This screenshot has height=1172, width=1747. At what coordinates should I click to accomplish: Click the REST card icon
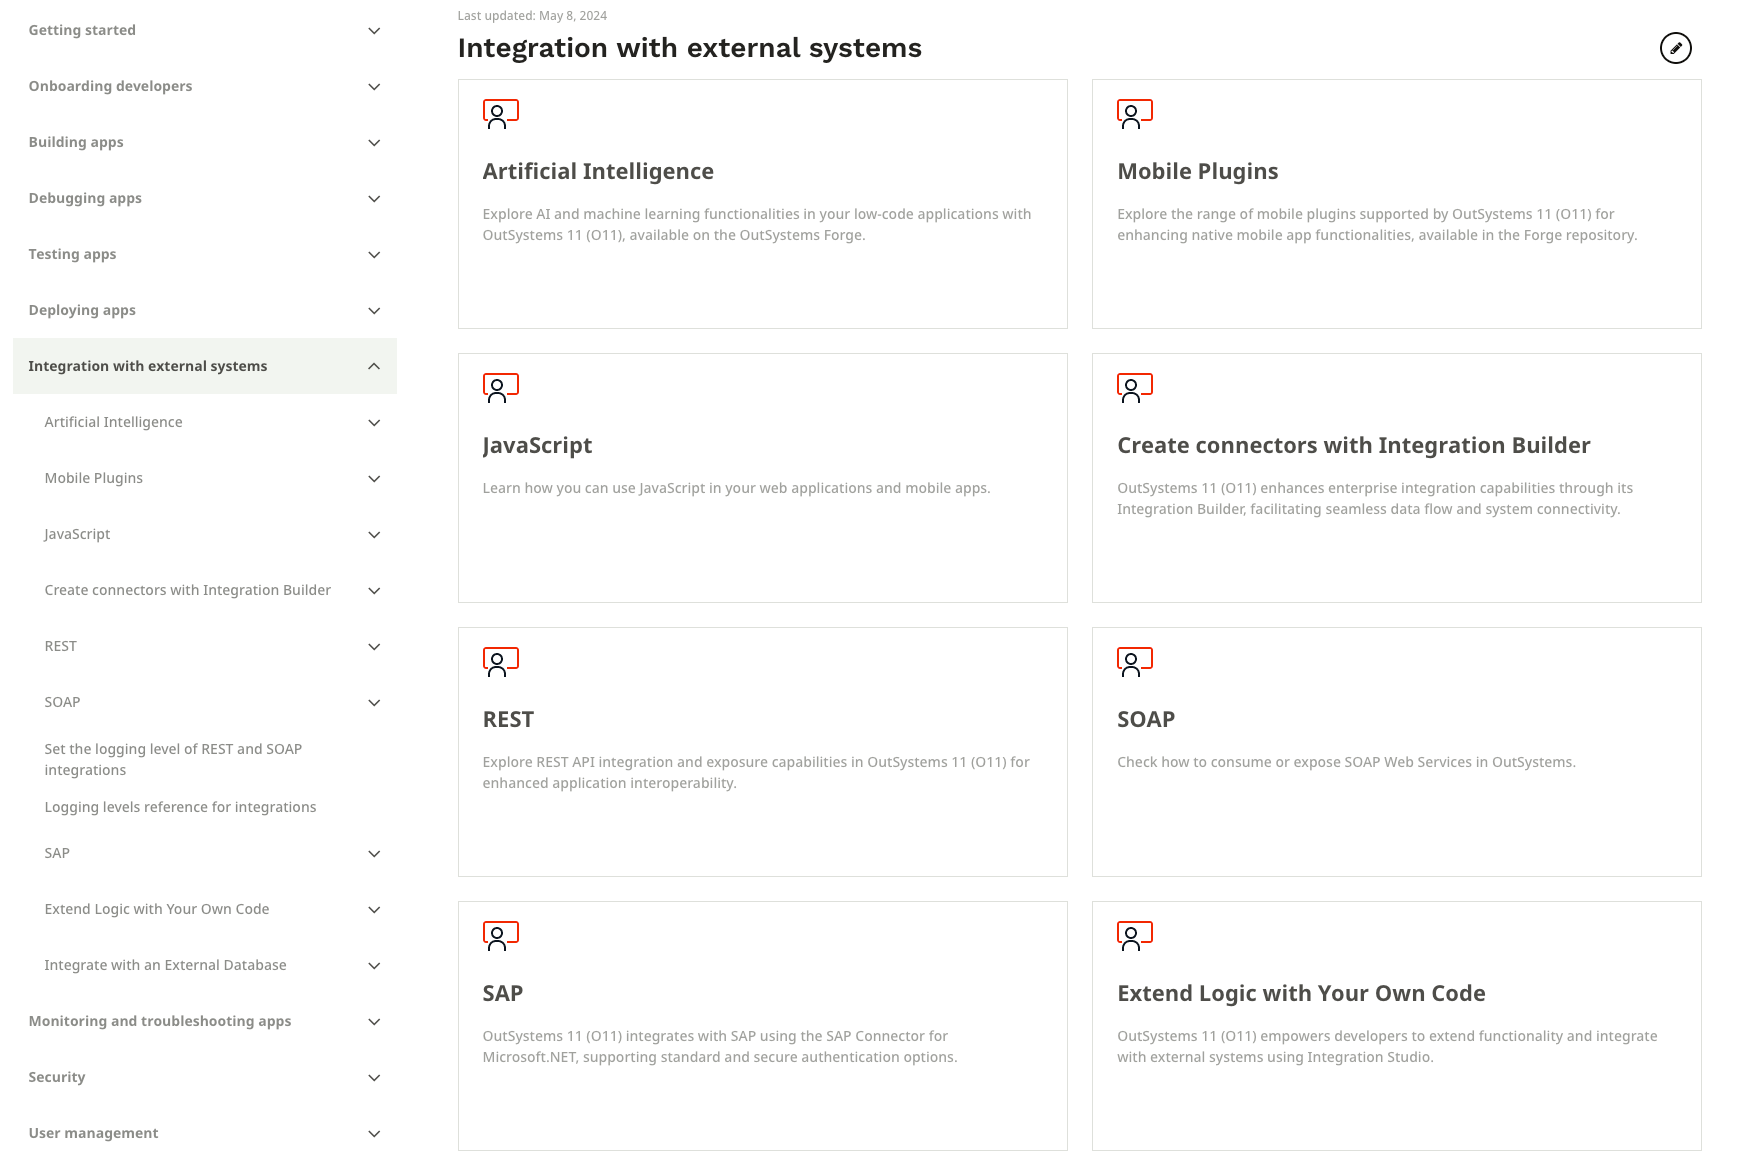(500, 661)
